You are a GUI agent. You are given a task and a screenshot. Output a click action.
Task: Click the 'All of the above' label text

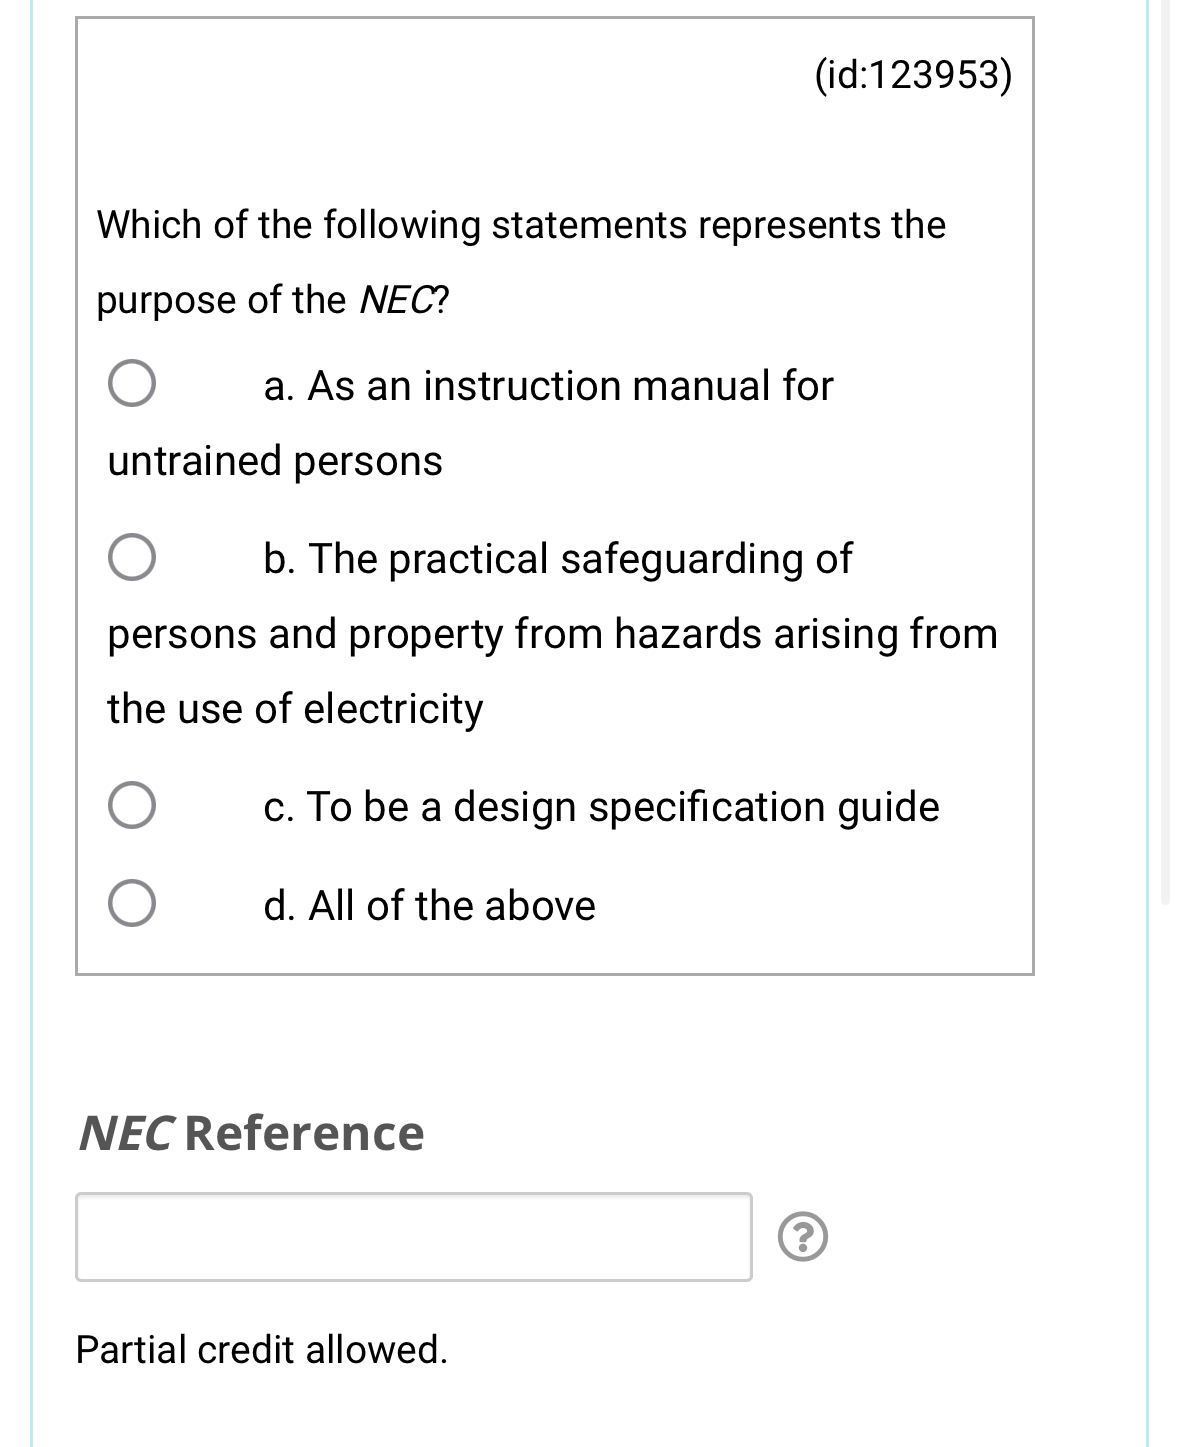click(429, 906)
